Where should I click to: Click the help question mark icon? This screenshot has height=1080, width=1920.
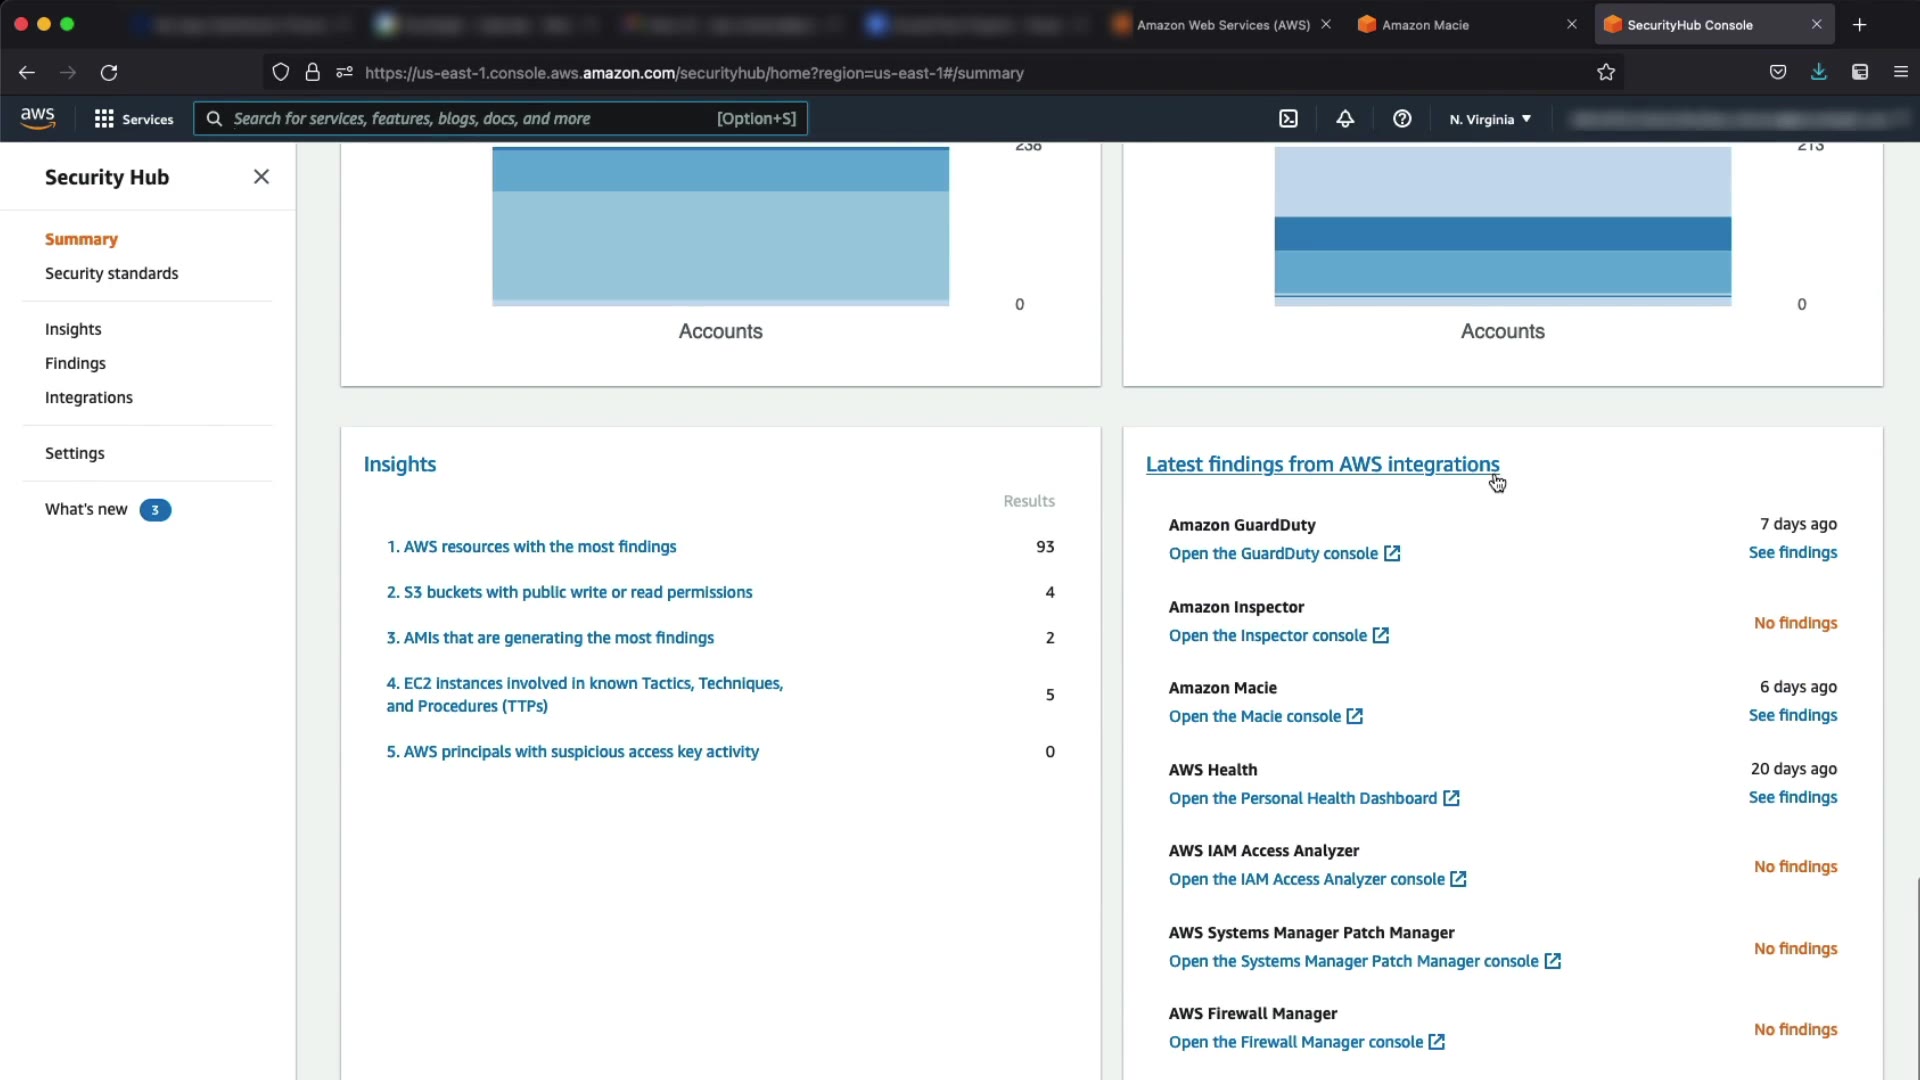[x=1402, y=119]
